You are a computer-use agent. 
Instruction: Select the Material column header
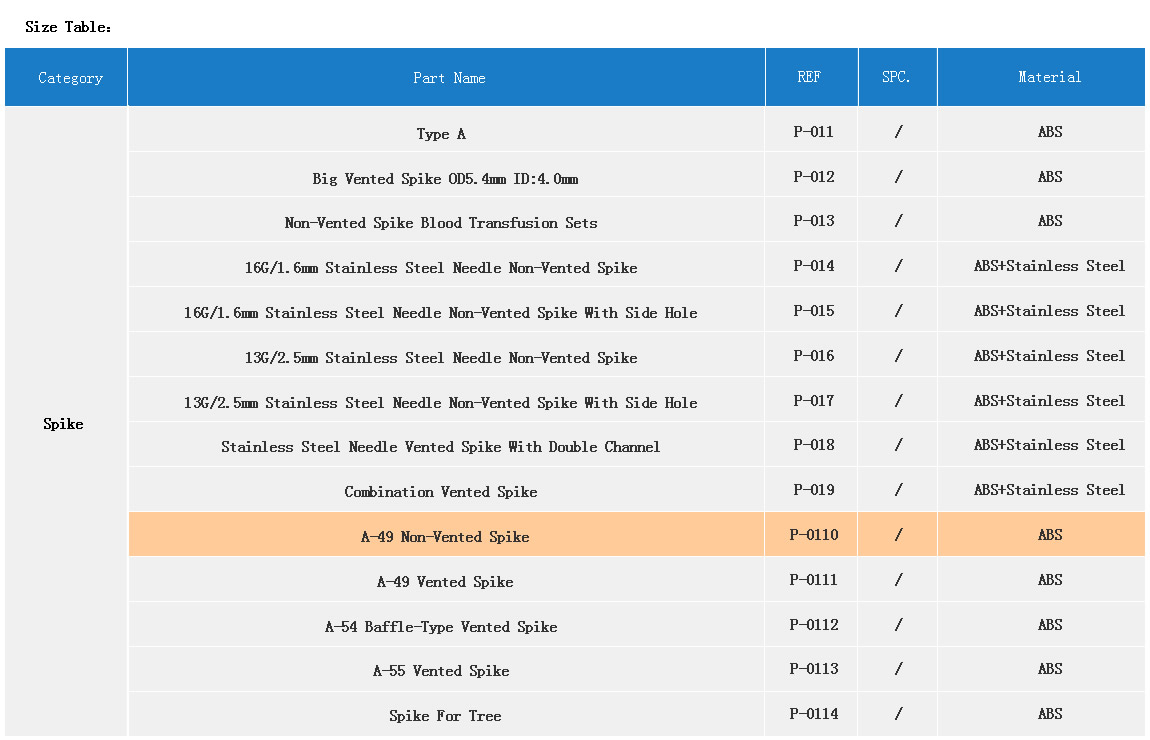click(x=1049, y=77)
